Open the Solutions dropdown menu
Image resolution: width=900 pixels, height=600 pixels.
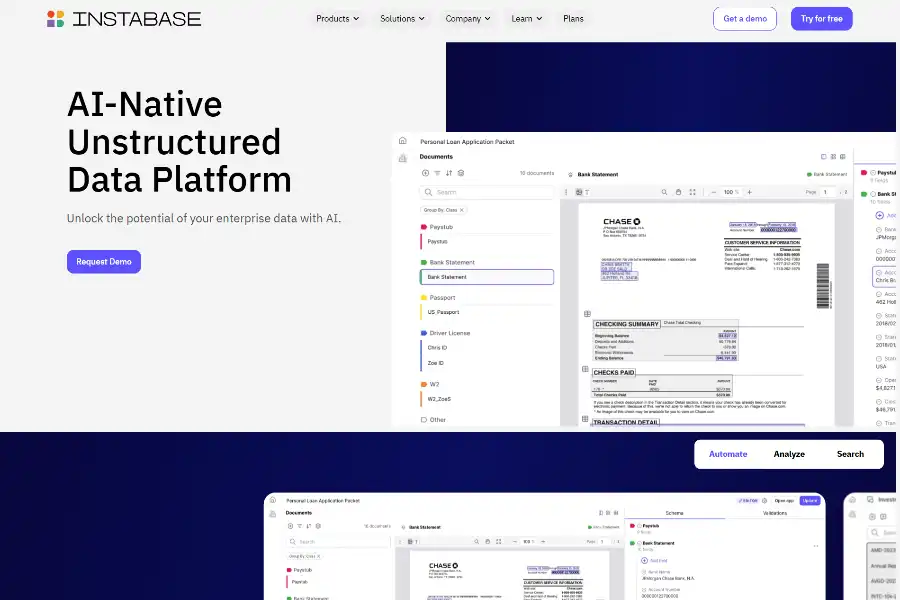point(402,18)
